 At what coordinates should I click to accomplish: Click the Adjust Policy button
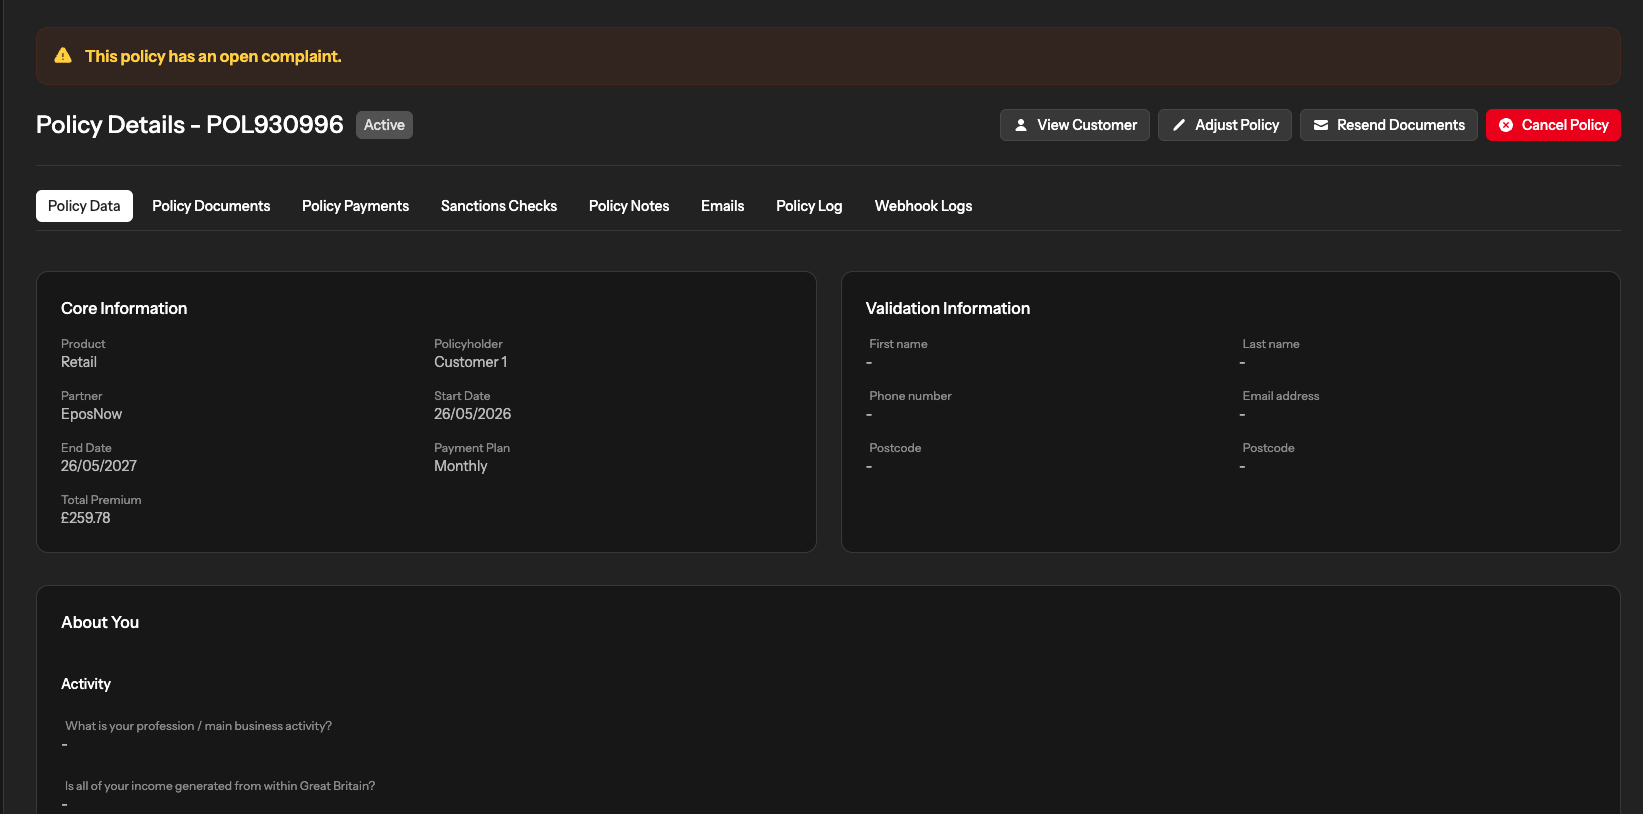pos(1225,125)
